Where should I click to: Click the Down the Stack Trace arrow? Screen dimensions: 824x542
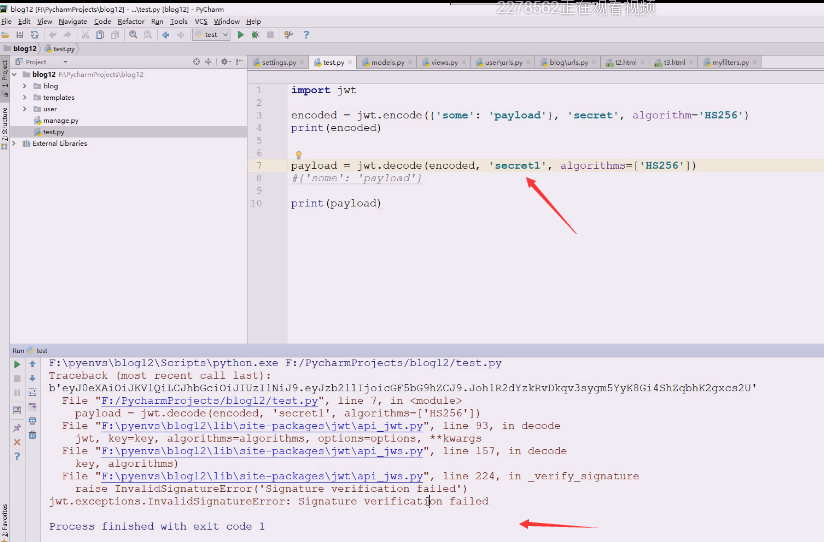click(x=33, y=378)
